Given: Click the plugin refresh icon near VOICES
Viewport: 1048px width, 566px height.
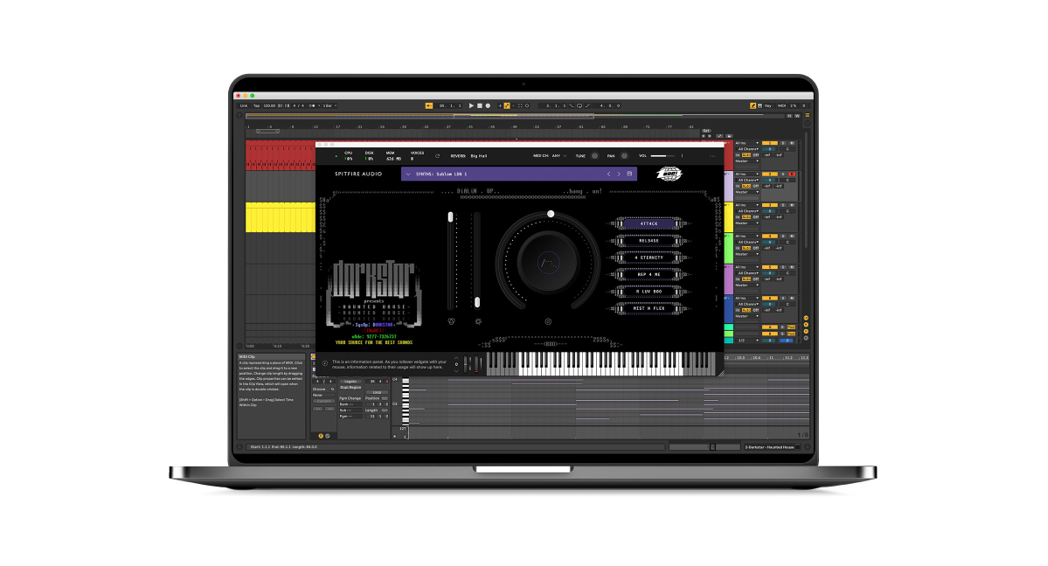Looking at the screenshot, I should click(438, 156).
